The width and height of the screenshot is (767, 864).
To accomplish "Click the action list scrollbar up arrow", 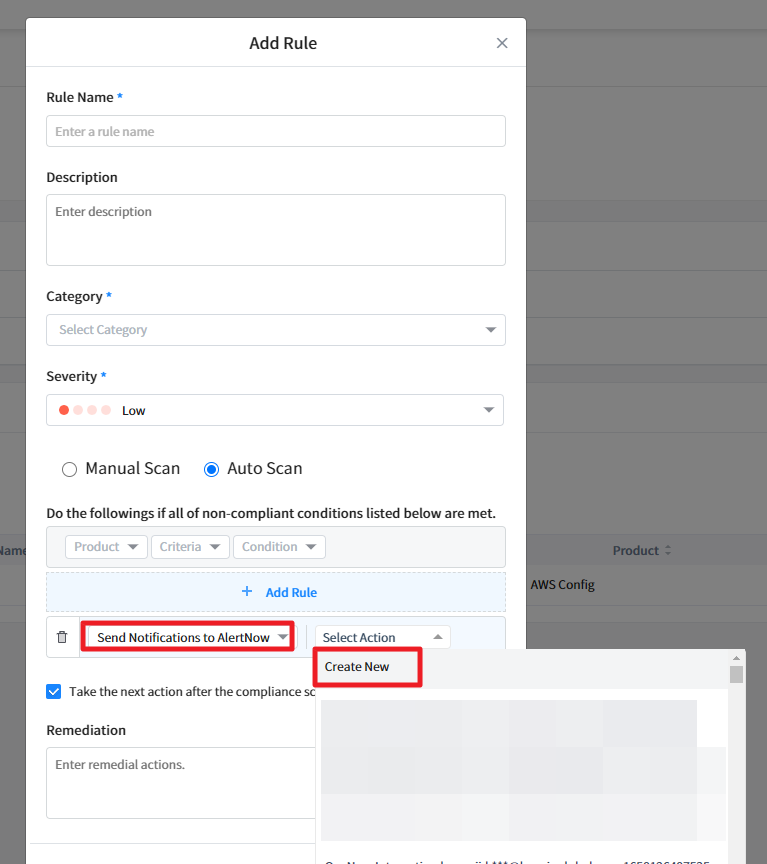I will click(737, 658).
